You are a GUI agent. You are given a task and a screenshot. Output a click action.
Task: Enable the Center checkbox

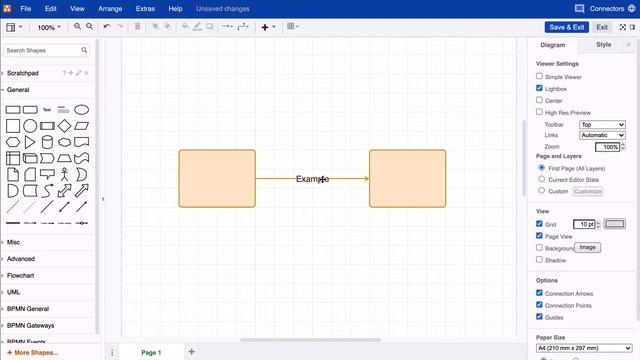pyautogui.click(x=539, y=100)
